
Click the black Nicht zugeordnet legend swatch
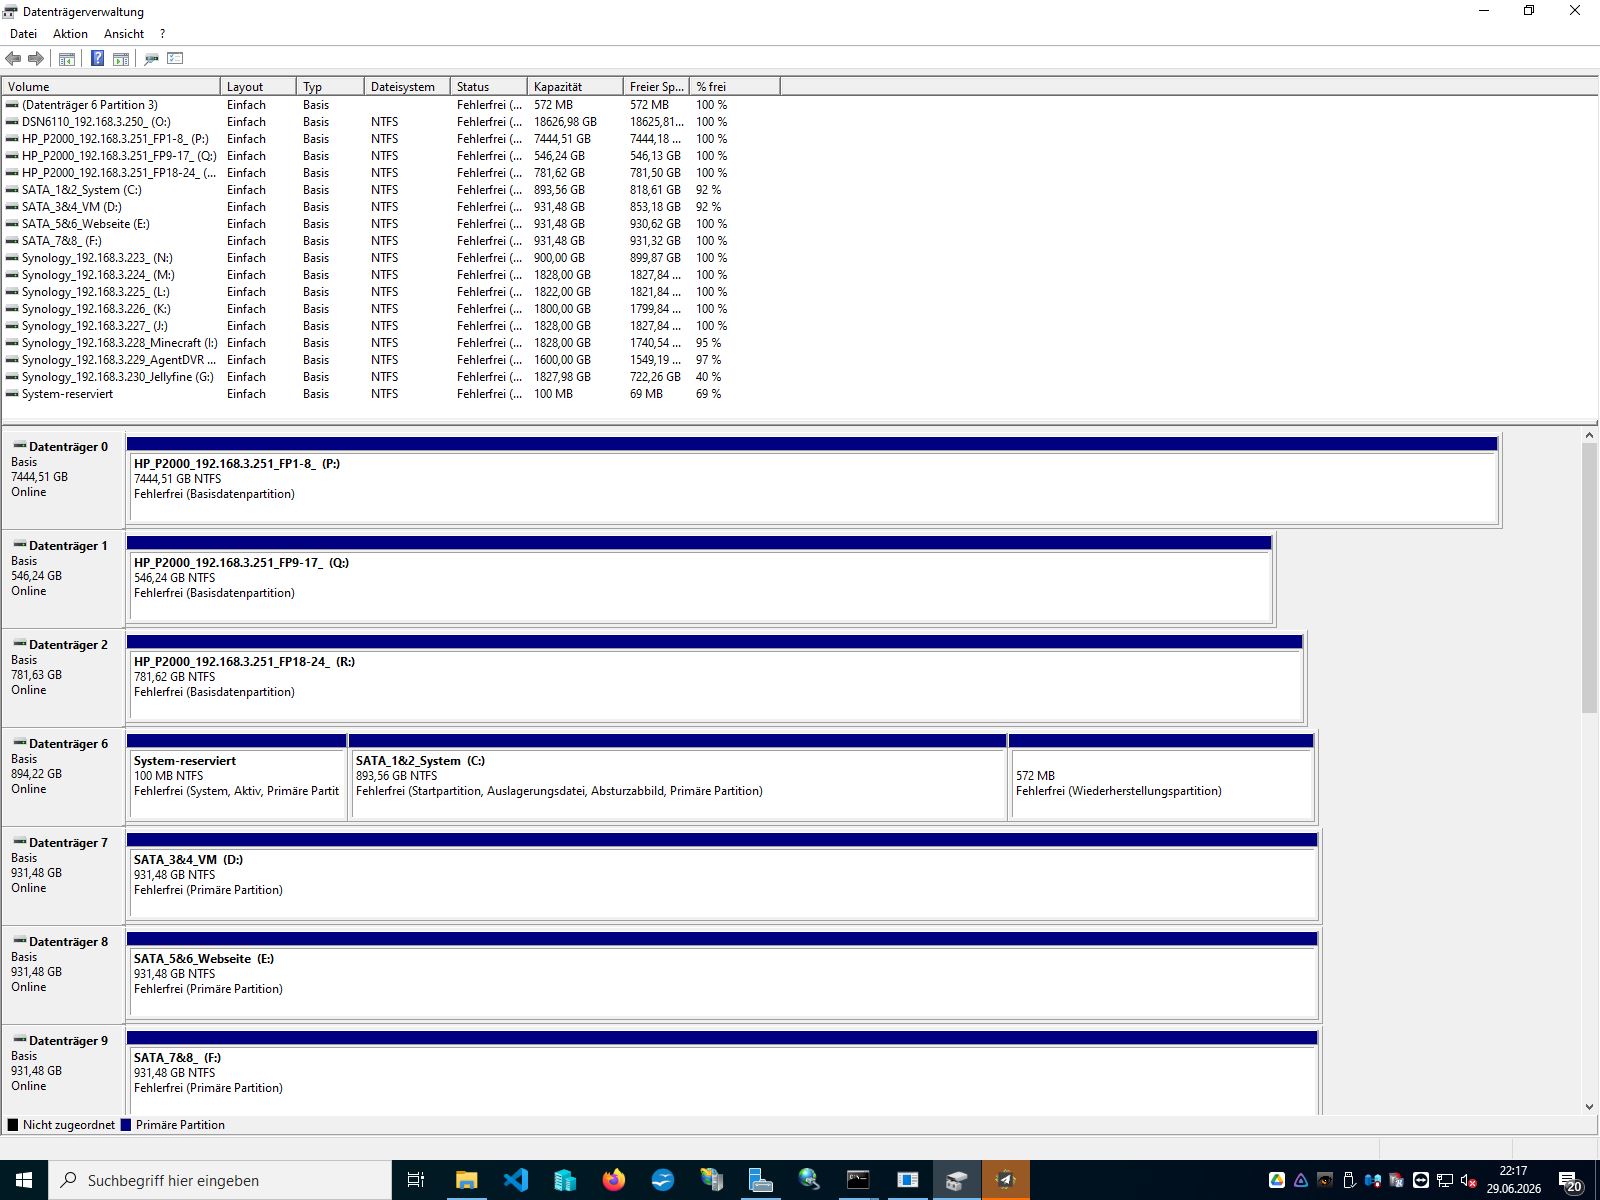(x=13, y=1125)
